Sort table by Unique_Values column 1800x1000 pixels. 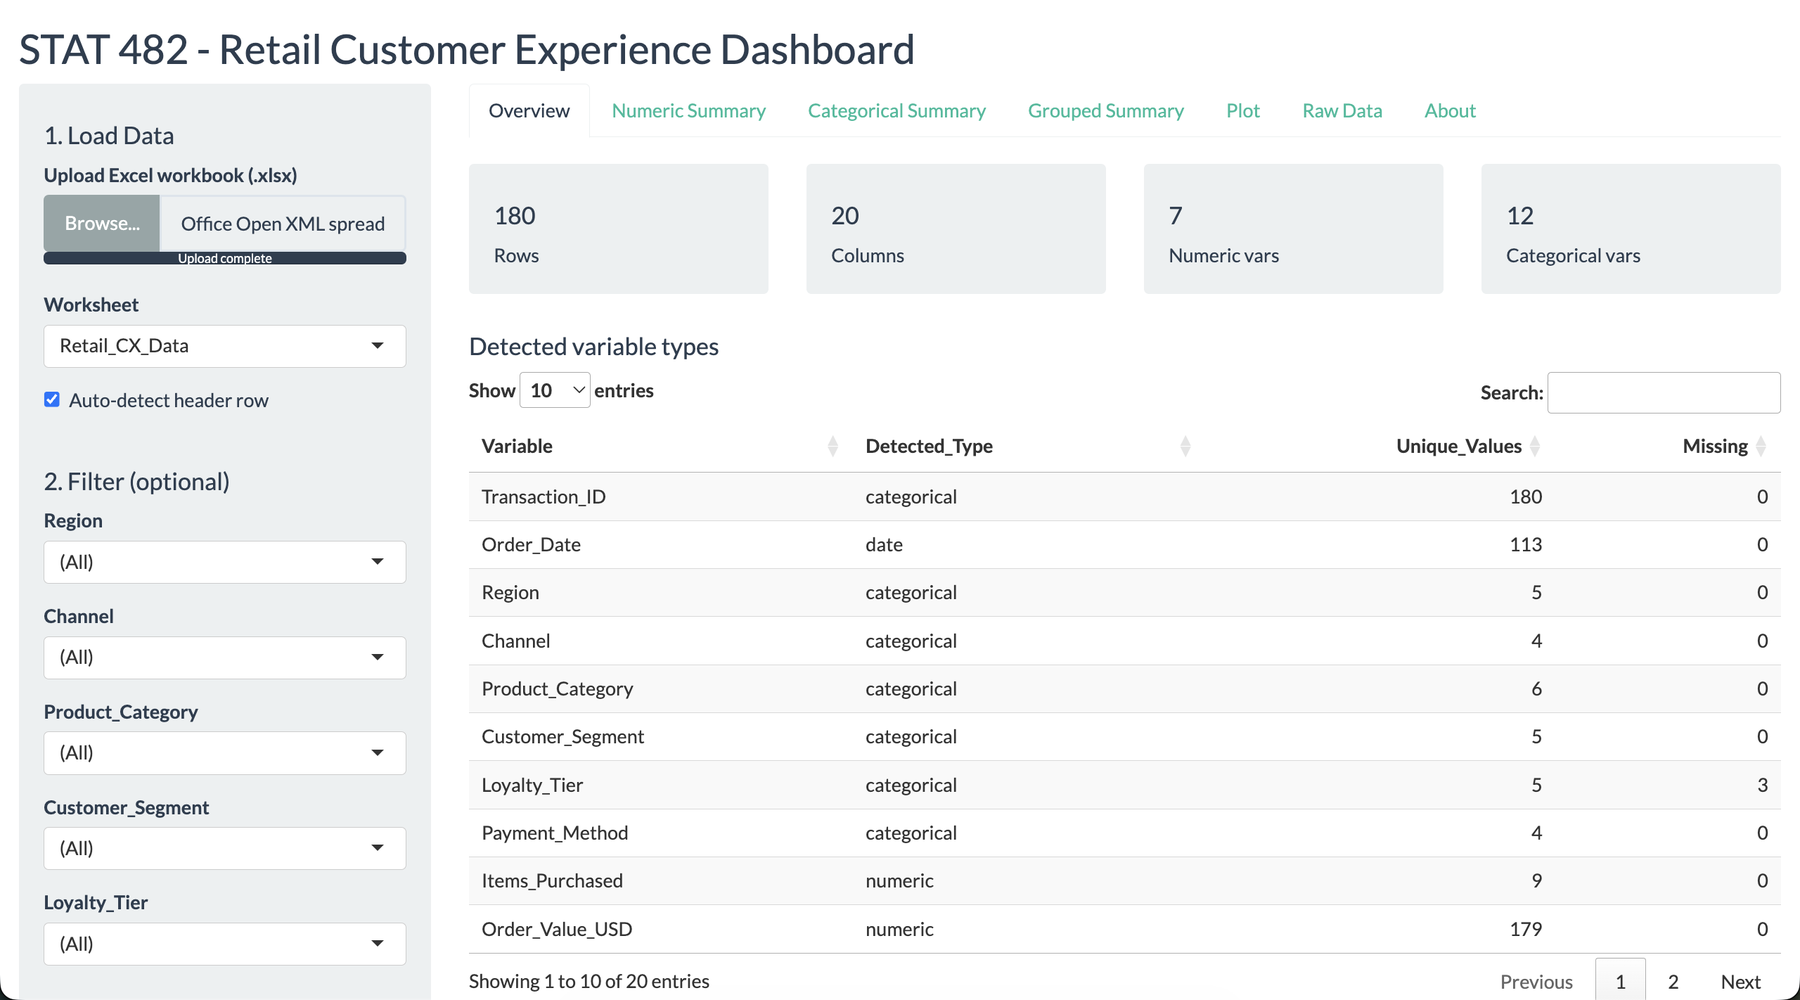pyautogui.click(x=1379, y=446)
